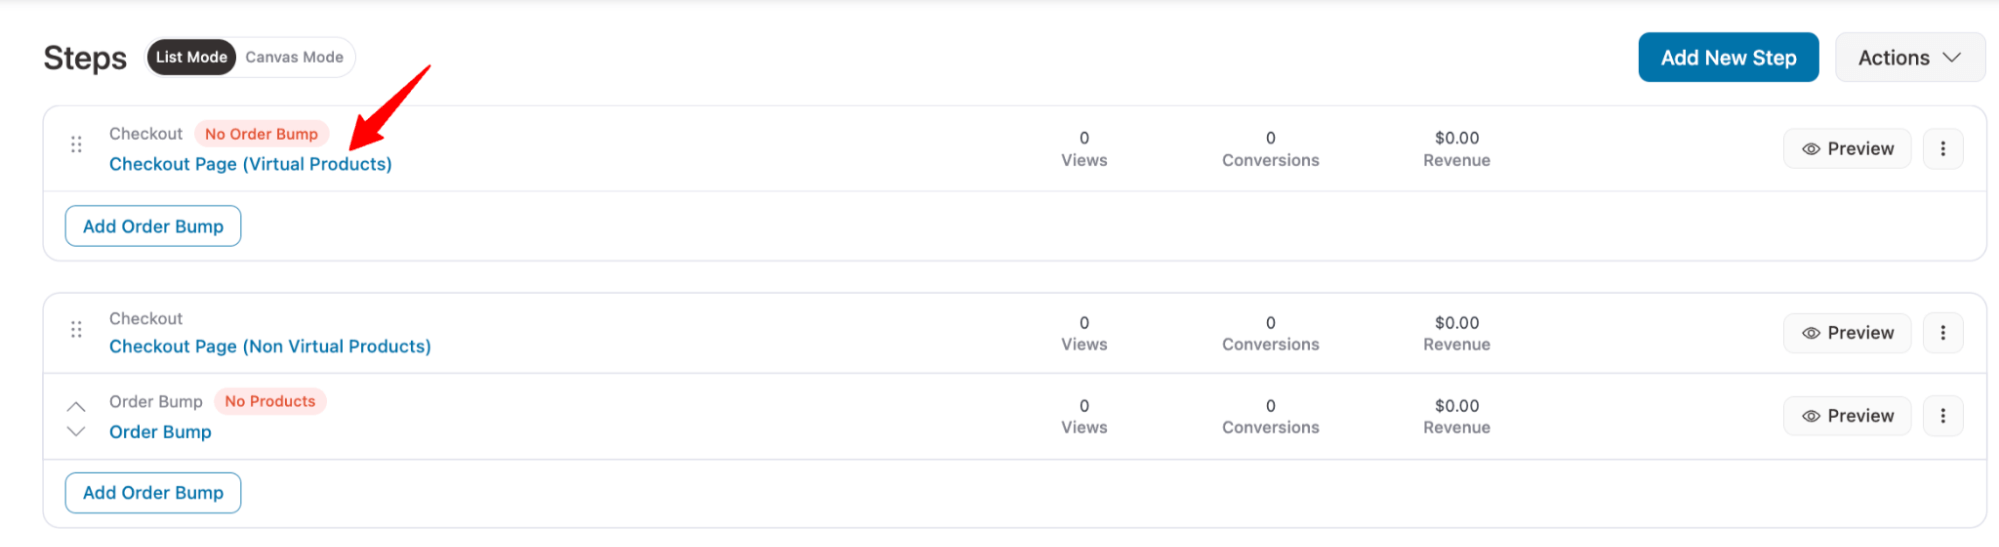Open three-dot menu for Virtual Products checkout

point(1942,149)
